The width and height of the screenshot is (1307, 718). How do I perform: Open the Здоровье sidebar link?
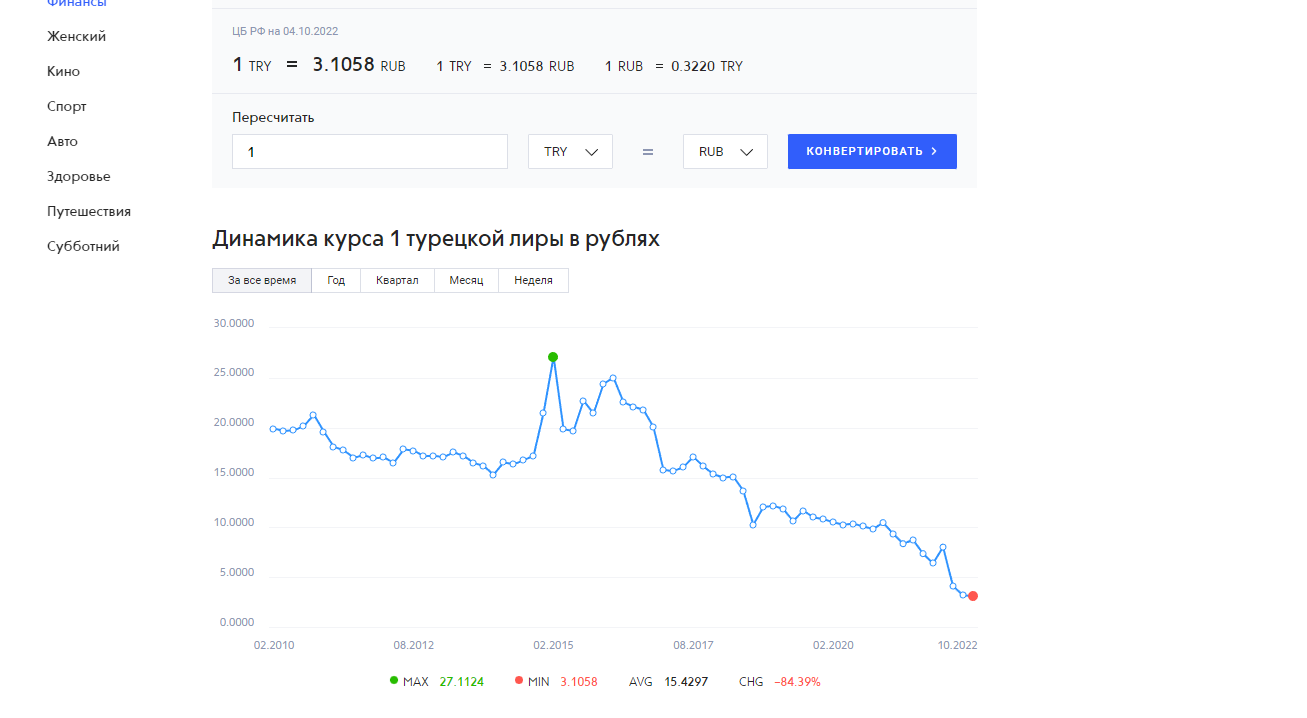click(x=79, y=177)
